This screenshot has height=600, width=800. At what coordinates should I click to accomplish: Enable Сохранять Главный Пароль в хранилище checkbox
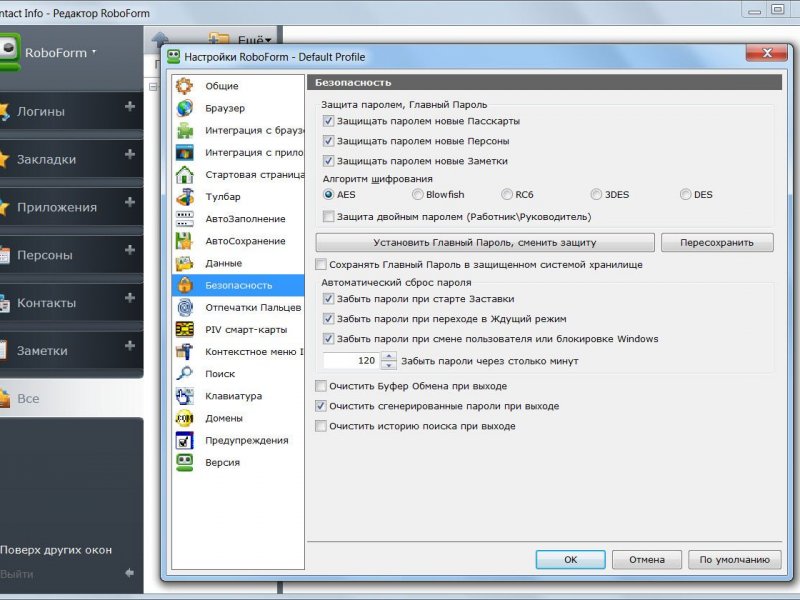tap(321, 265)
